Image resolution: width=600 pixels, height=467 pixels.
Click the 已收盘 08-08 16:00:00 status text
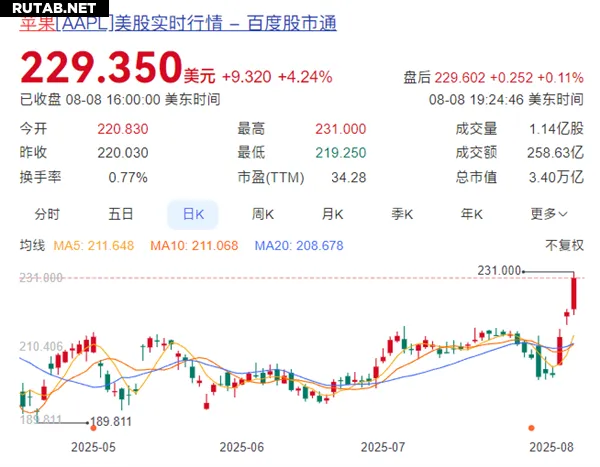tap(120, 100)
